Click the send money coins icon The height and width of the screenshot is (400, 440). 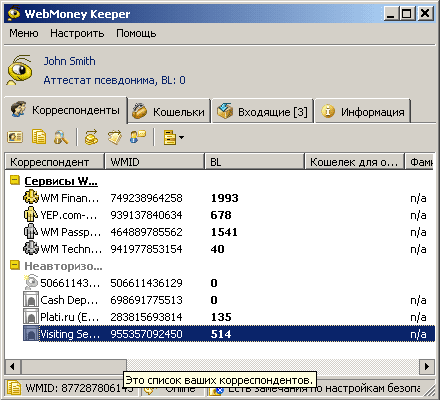tap(91, 137)
